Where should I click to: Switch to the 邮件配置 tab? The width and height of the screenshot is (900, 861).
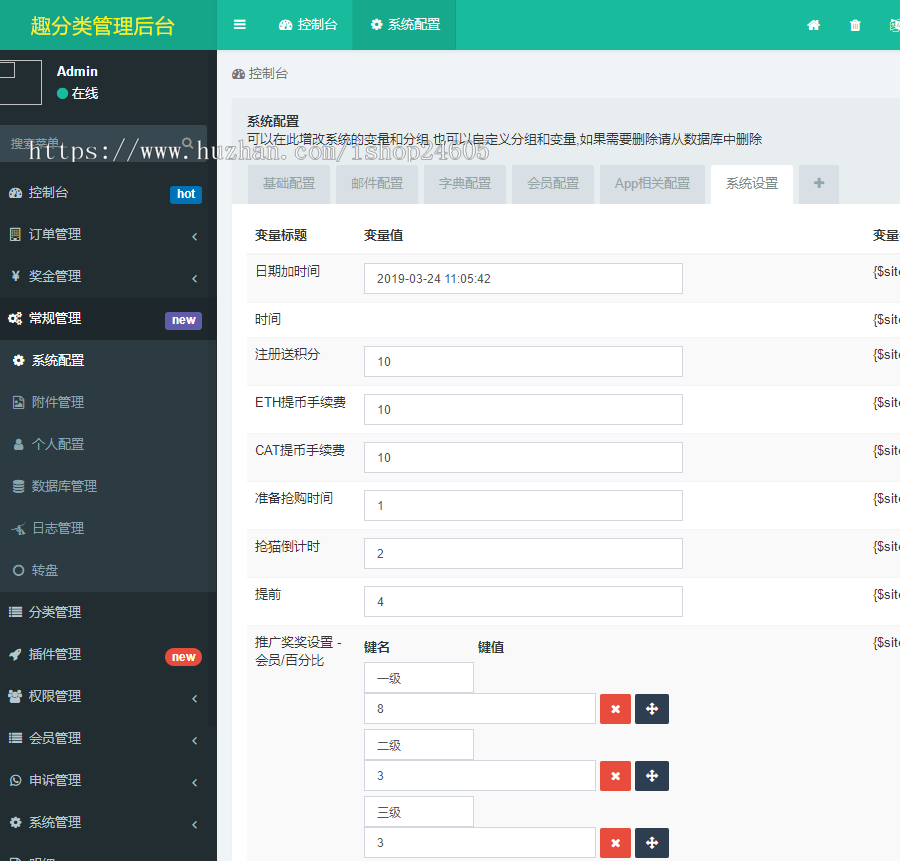click(x=376, y=184)
